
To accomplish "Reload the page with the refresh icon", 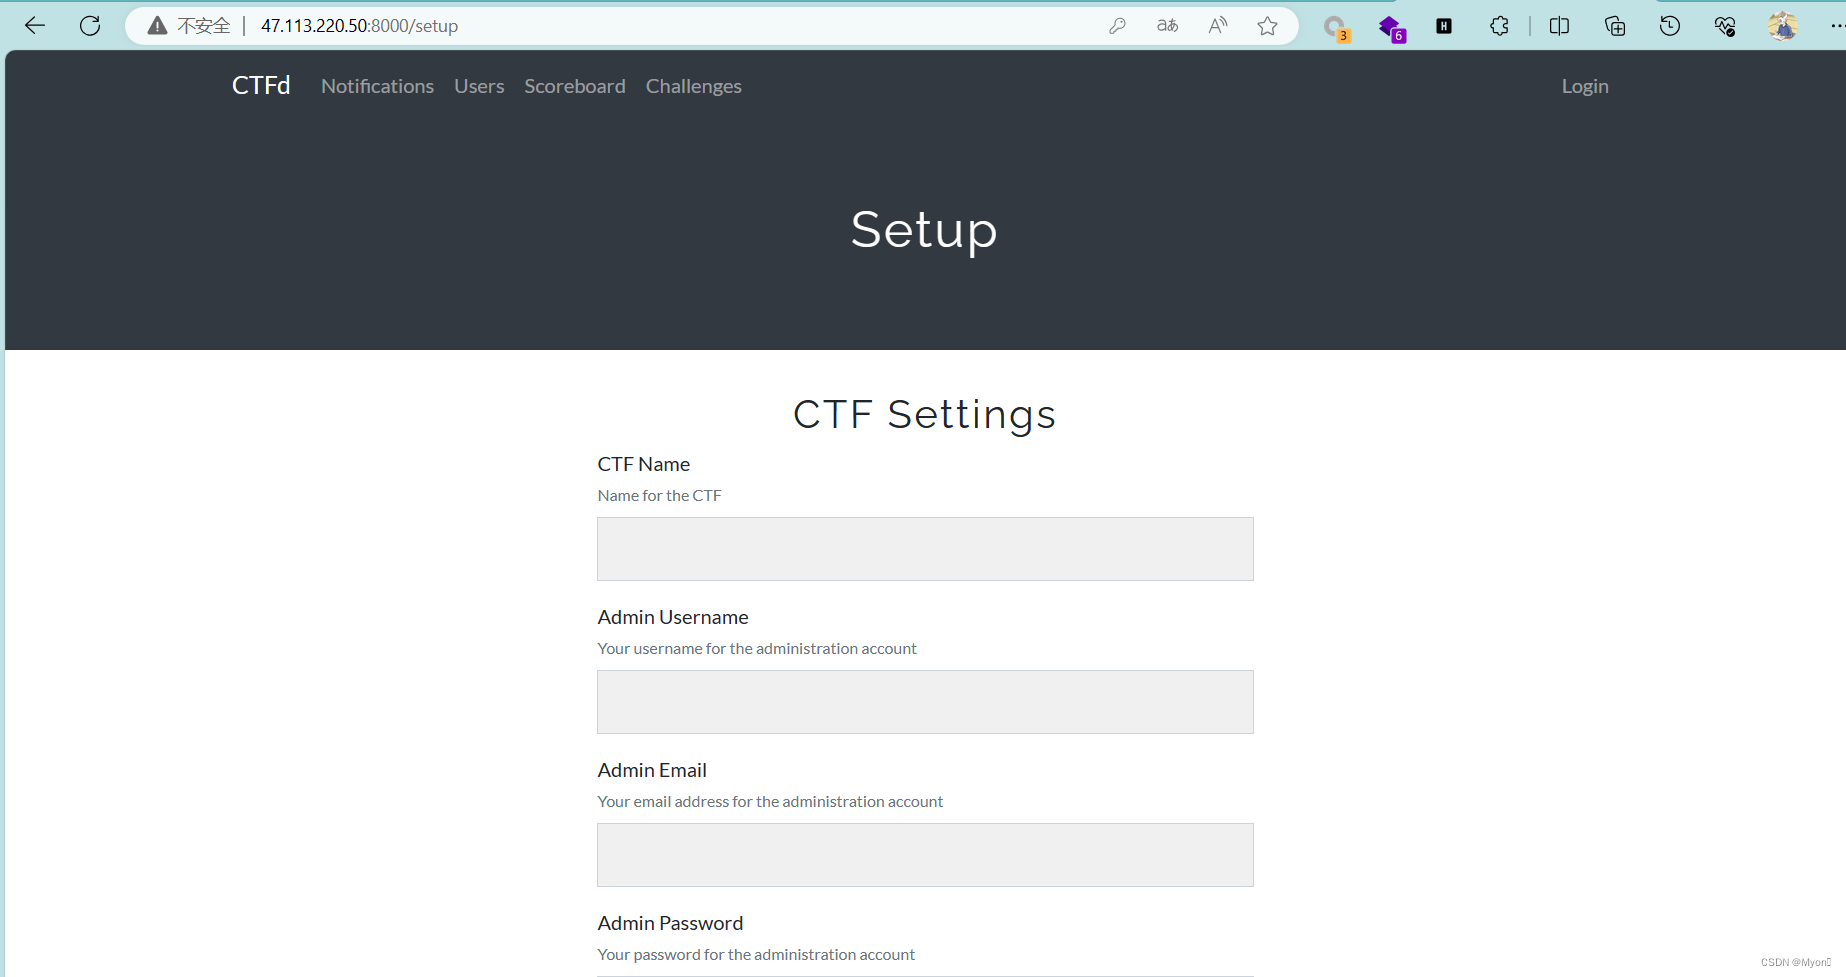I will 90,26.
